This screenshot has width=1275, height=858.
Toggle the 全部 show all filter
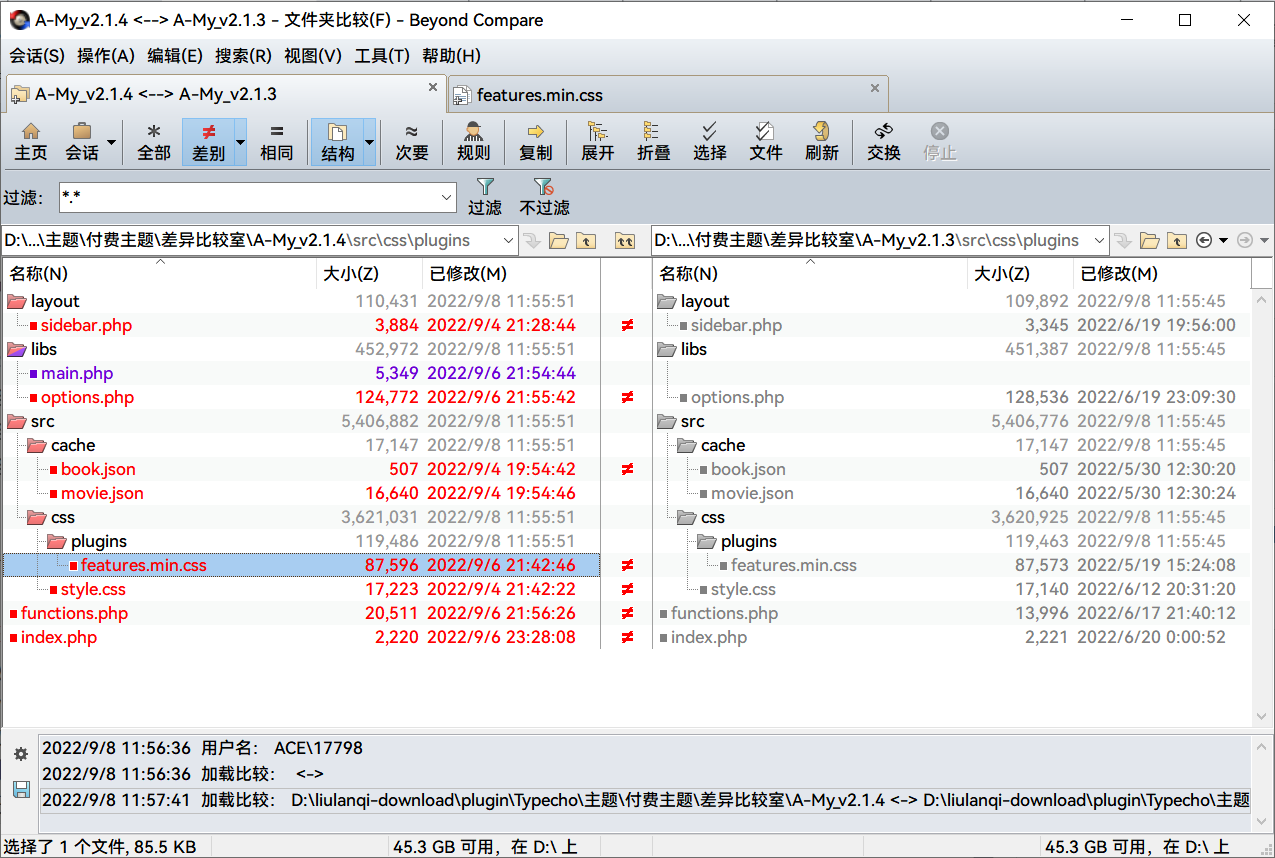point(154,141)
